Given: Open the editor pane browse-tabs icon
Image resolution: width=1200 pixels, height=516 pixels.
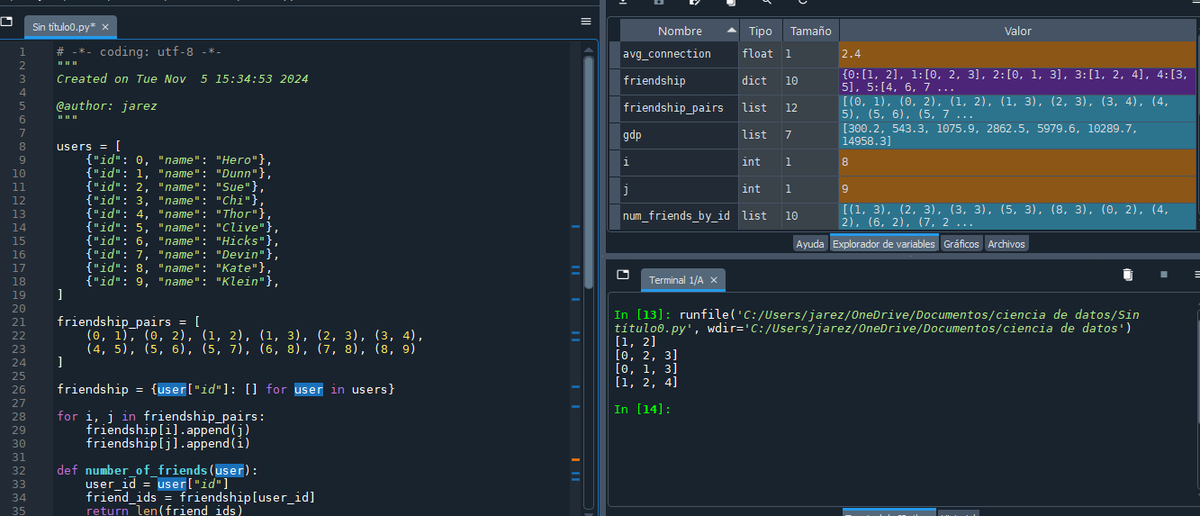Looking at the screenshot, I should (8, 22).
